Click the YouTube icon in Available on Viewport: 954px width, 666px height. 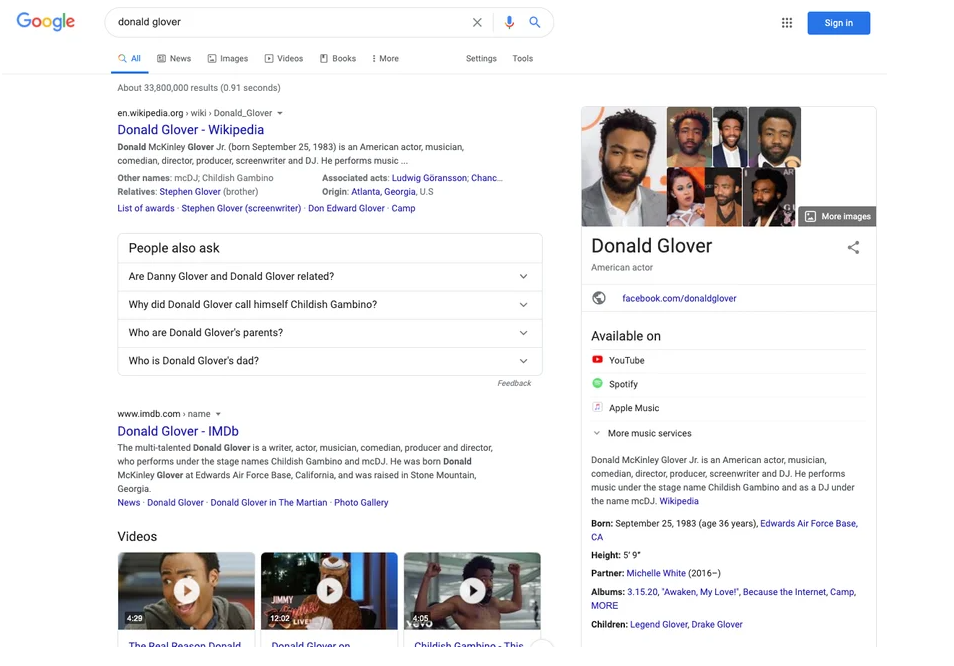(x=597, y=359)
